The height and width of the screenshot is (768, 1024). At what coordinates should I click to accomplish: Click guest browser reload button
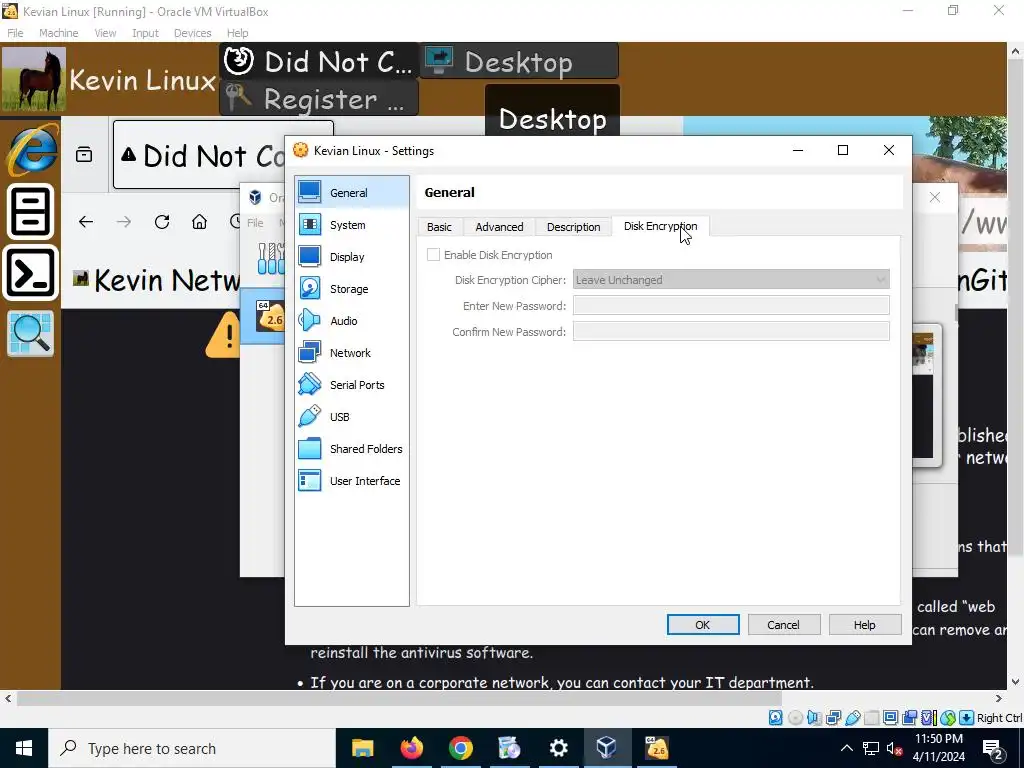(x=162, y=222)
